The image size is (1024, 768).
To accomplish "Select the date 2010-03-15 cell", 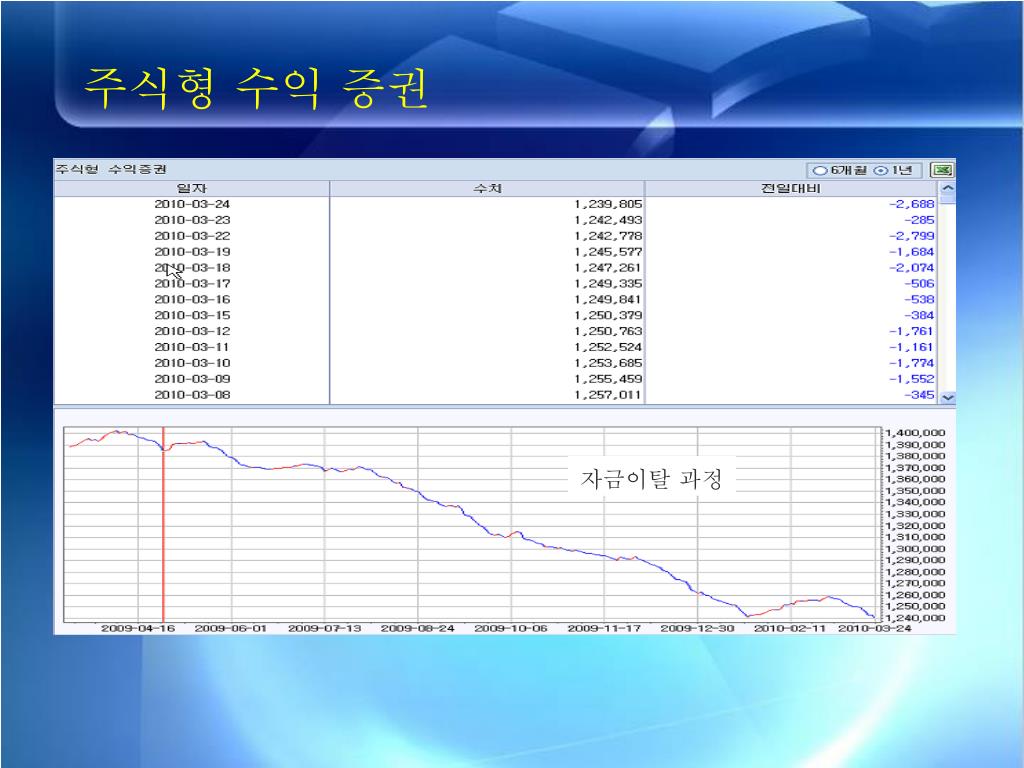I will click(192, 315).
